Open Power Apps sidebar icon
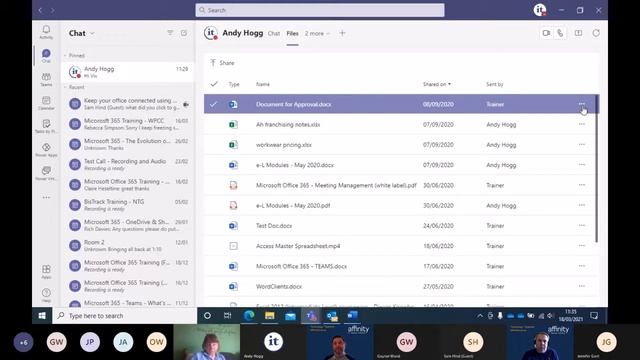Image resolution: width=640 pixels, height=360 pixels. (x=46, y=150)
